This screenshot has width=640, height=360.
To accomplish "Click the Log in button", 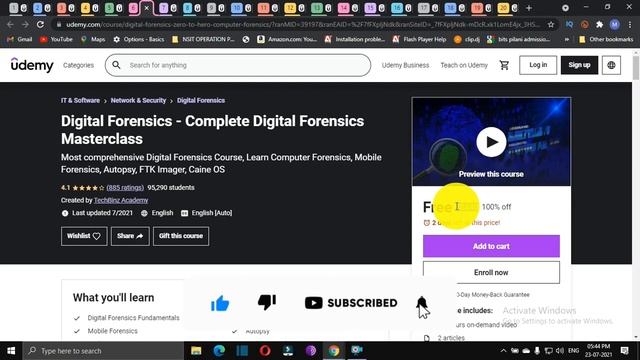I will pos(538,65).
